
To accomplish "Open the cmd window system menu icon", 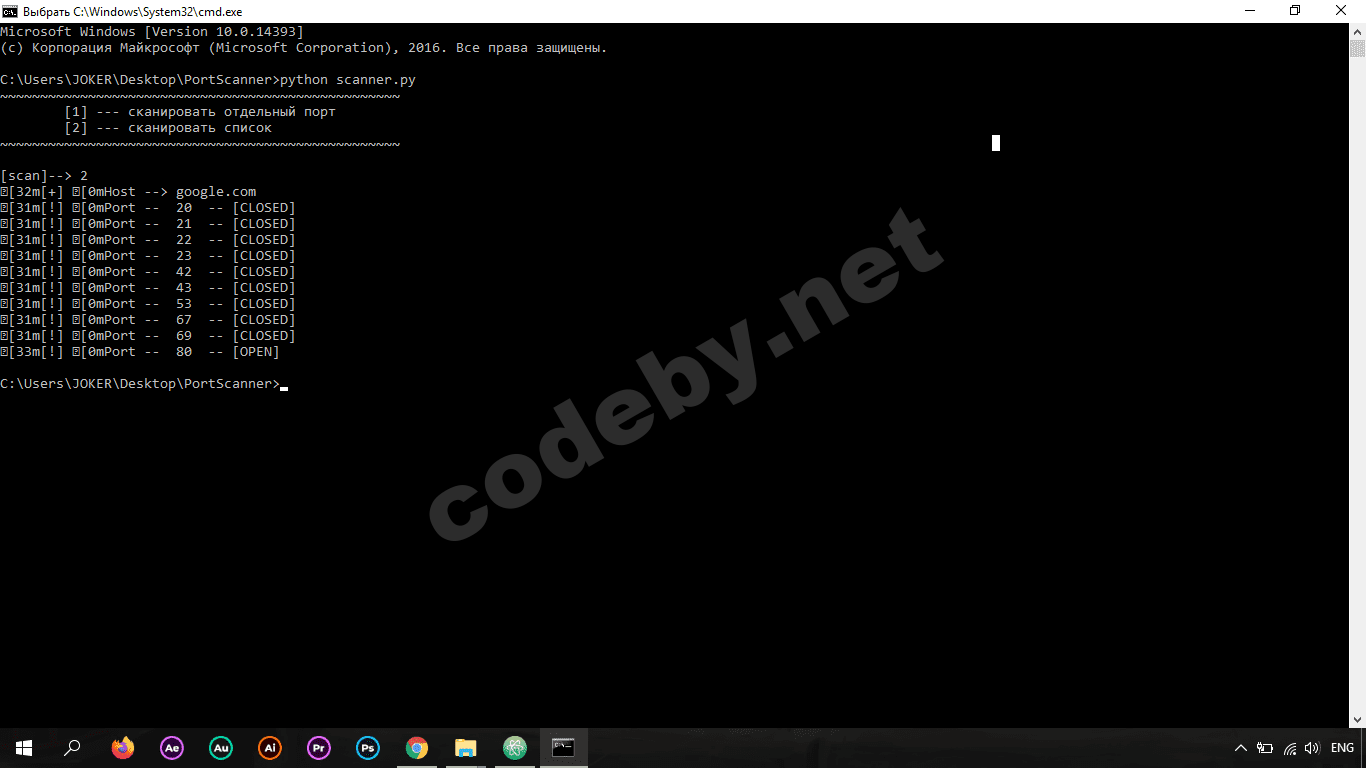I will click(9, 11).
